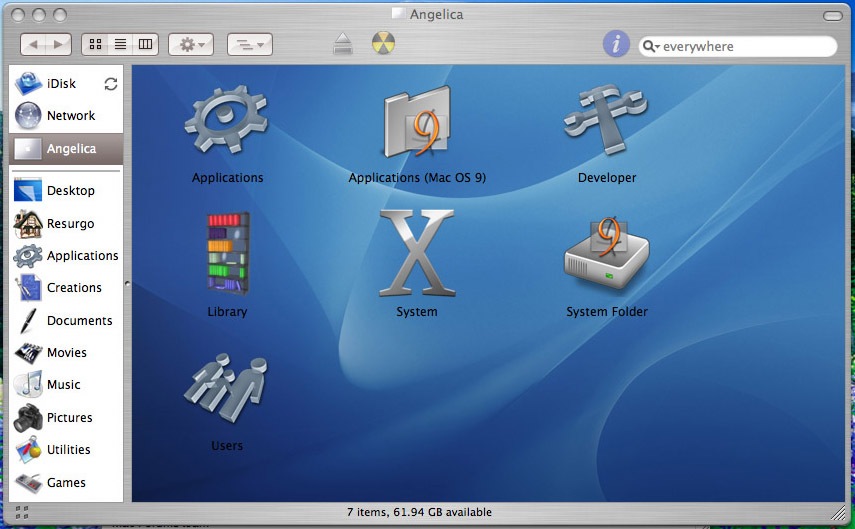The image size is (855, 529).
Task: Click the sidebar divider handle dot
Action: (128, 284)
